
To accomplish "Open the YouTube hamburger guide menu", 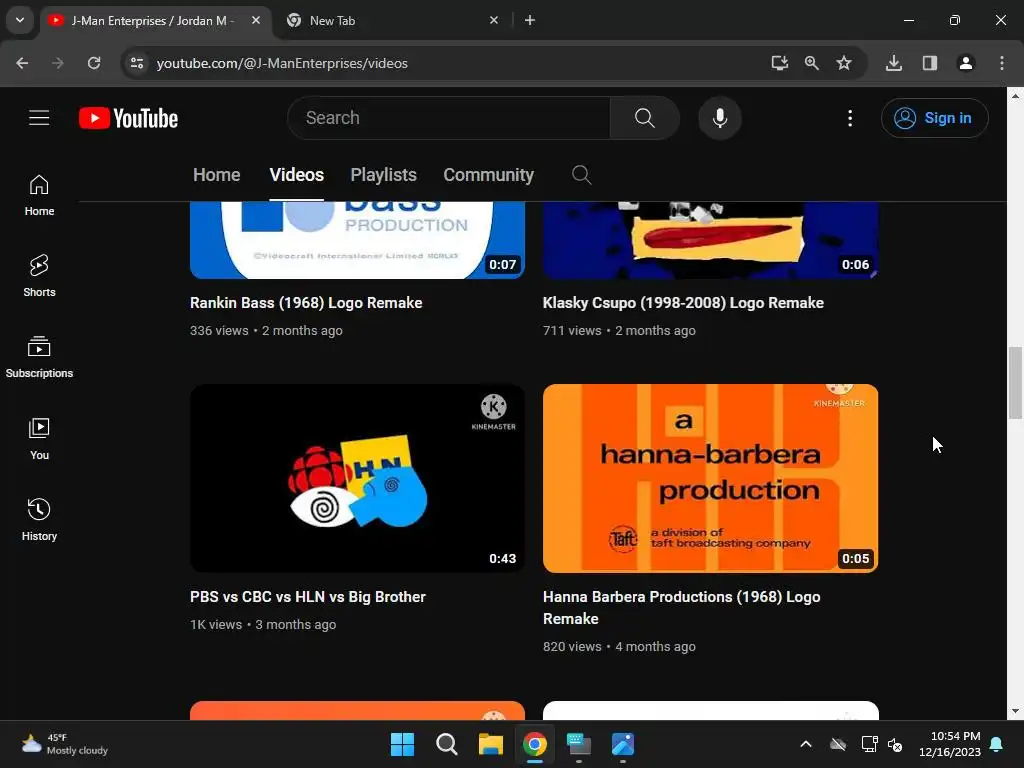I will pyautogui.click(x=39, y=118).
